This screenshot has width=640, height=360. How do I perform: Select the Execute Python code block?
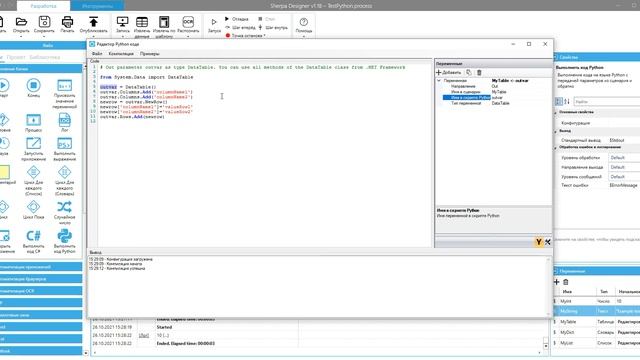tap(64, 236)
